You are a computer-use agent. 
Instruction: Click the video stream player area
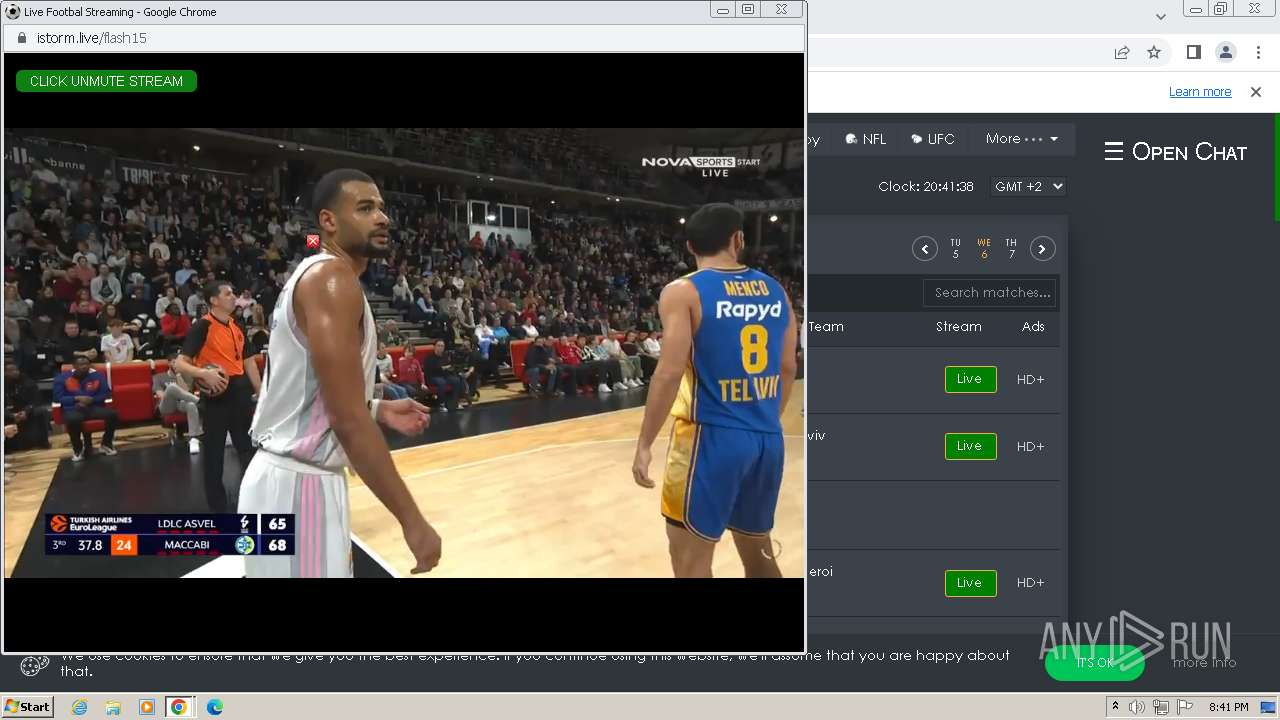[x=404, y=352]
